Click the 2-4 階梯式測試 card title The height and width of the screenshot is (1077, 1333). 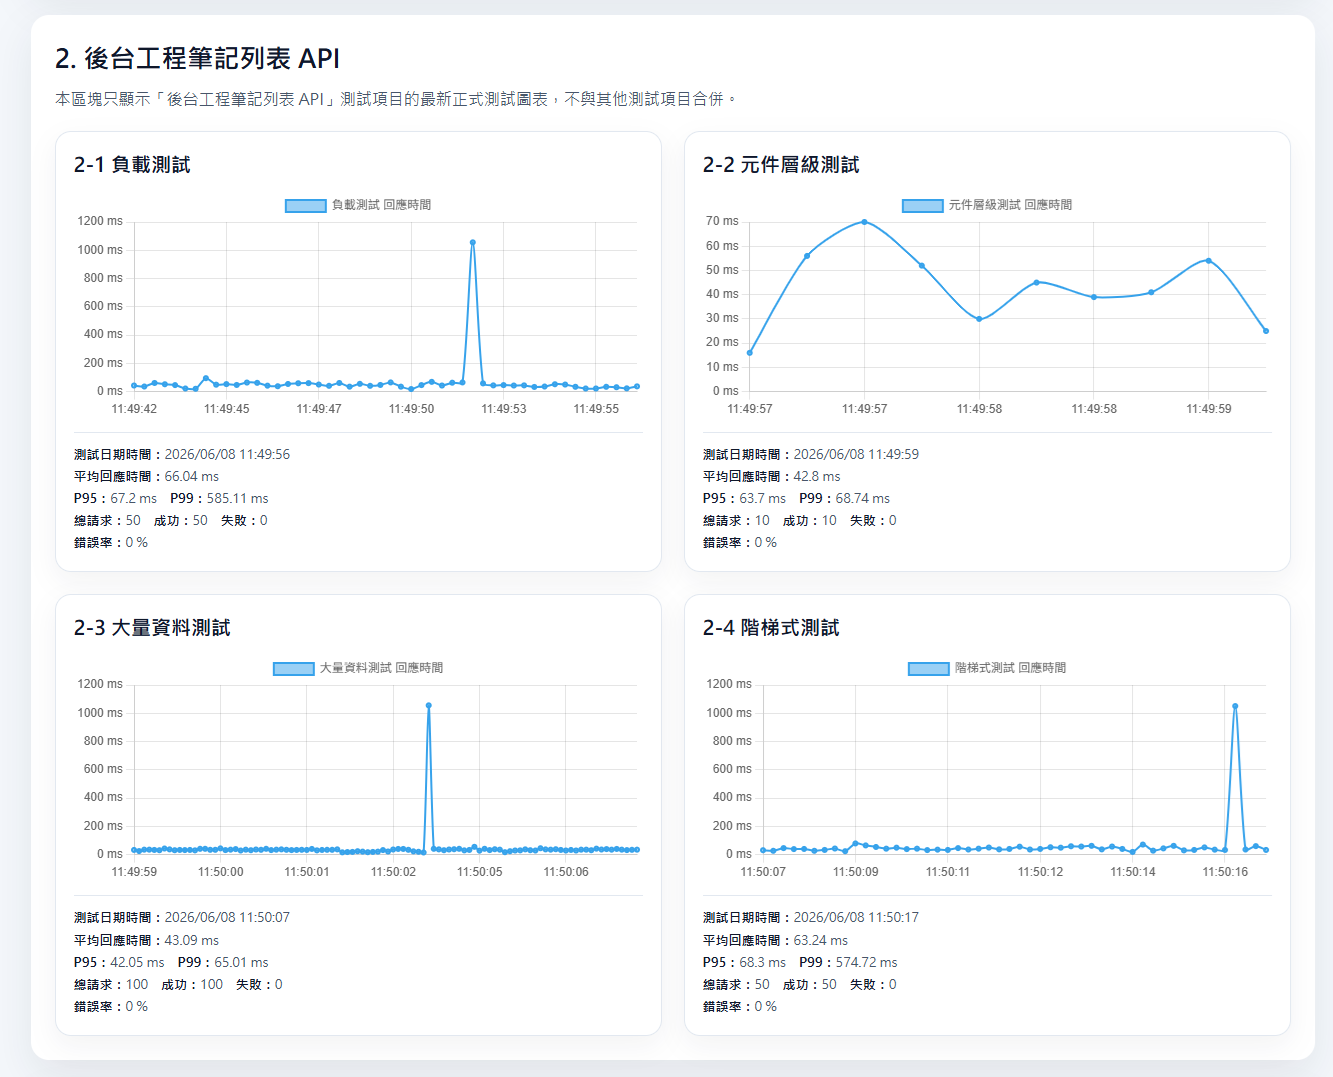(x=771, y=628)
